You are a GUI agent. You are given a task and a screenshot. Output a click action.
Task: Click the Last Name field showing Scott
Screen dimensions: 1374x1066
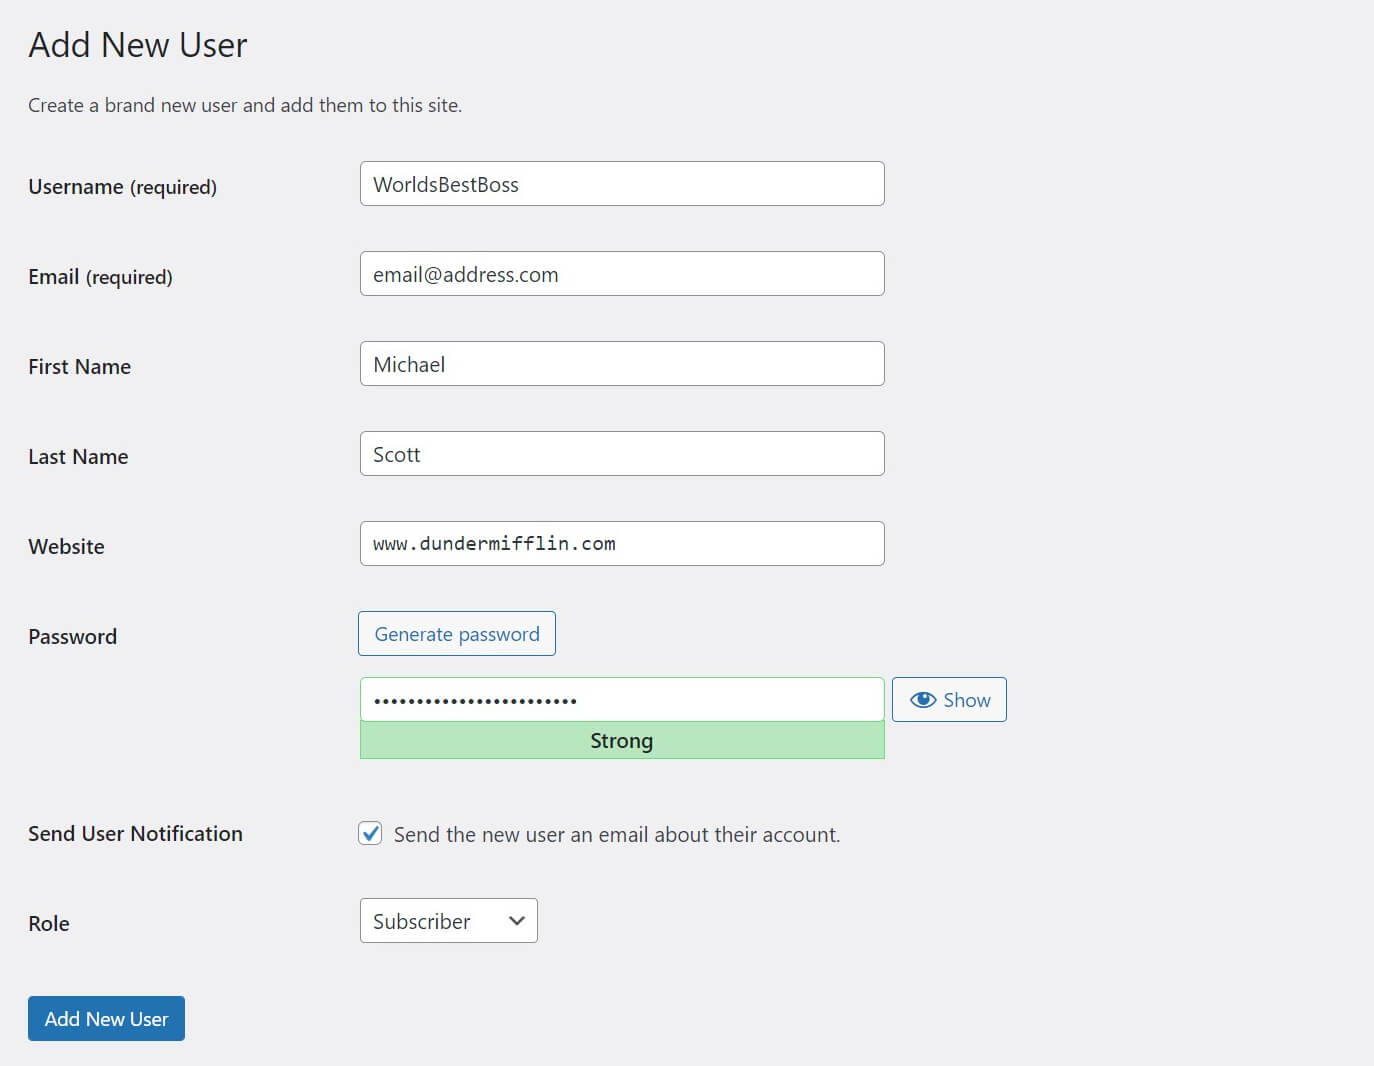pyautogui.click(x=621, y=453)
